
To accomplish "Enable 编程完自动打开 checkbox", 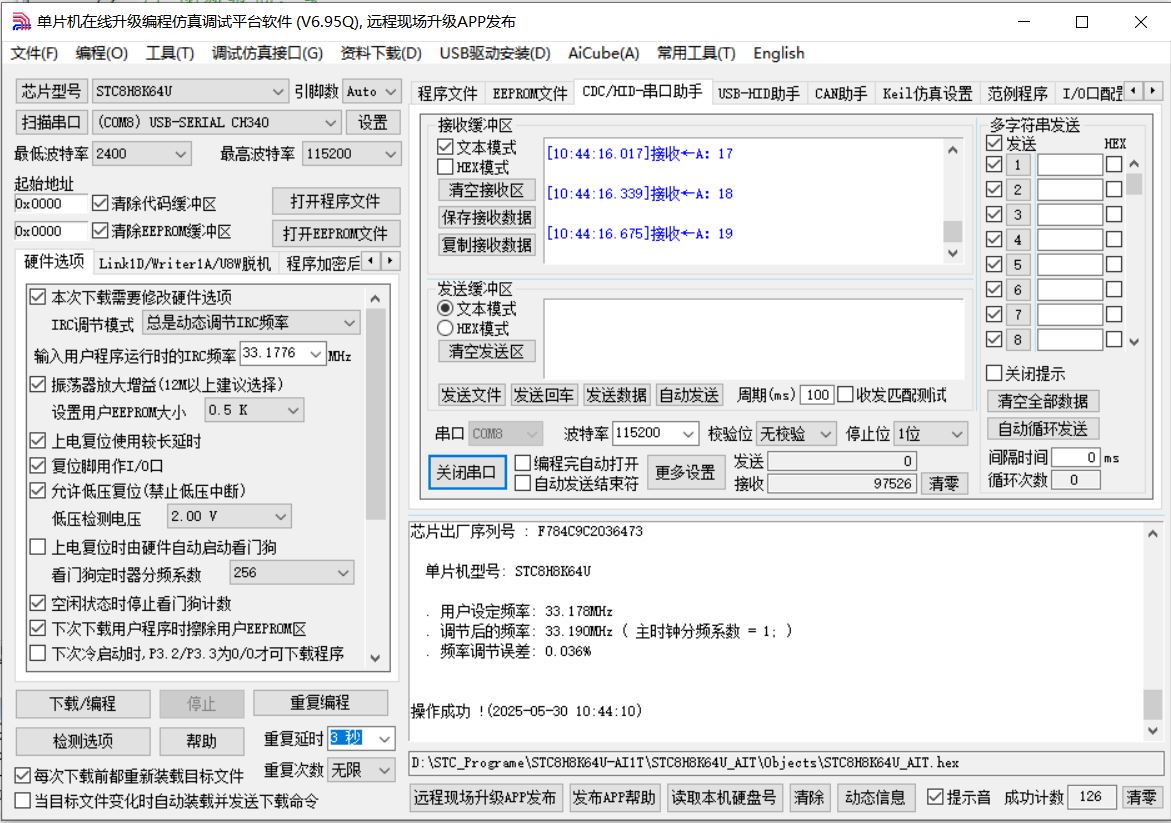I will (x=523, y=463).
